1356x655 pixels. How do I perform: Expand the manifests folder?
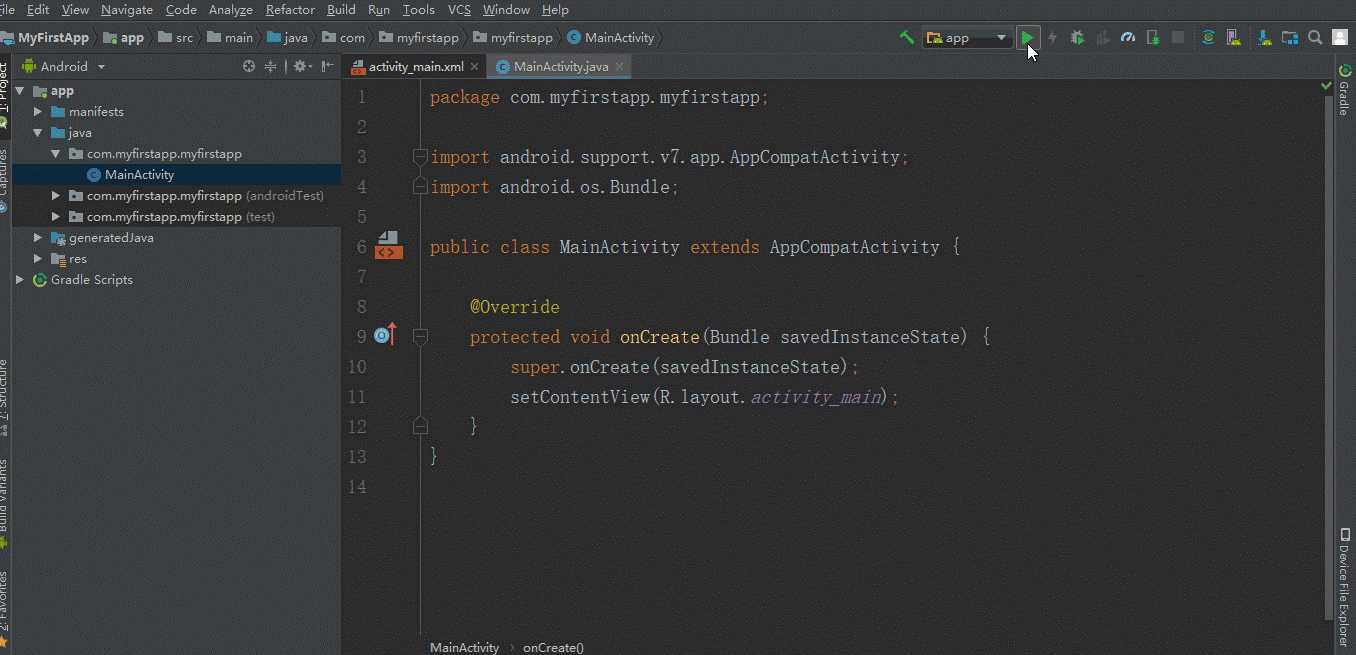point(38,112)
